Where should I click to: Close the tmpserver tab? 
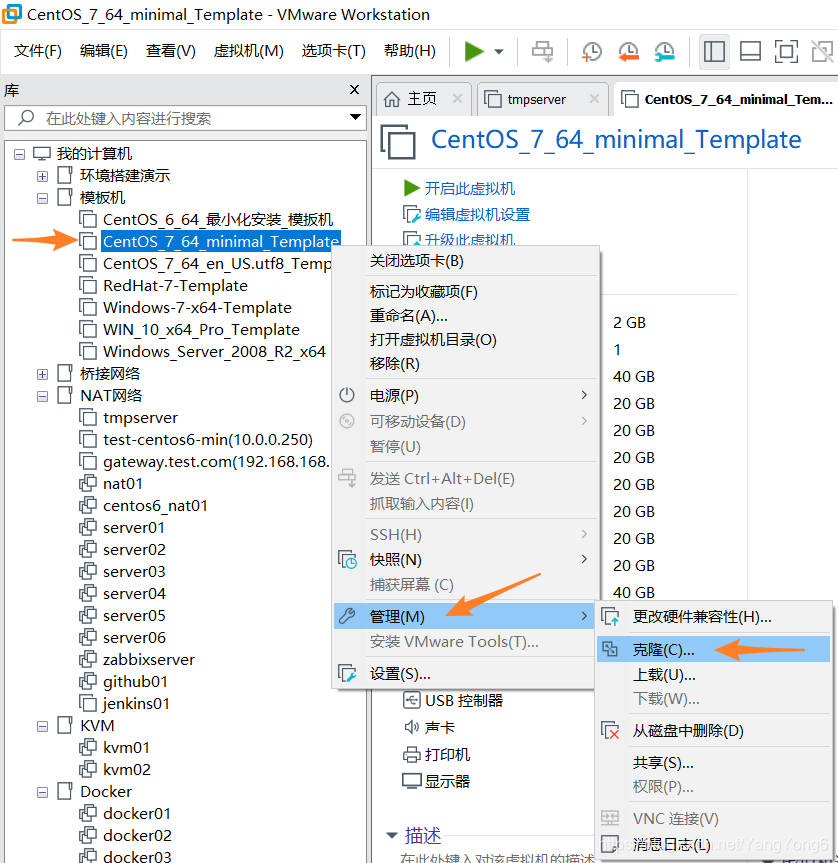pos(594,99)
